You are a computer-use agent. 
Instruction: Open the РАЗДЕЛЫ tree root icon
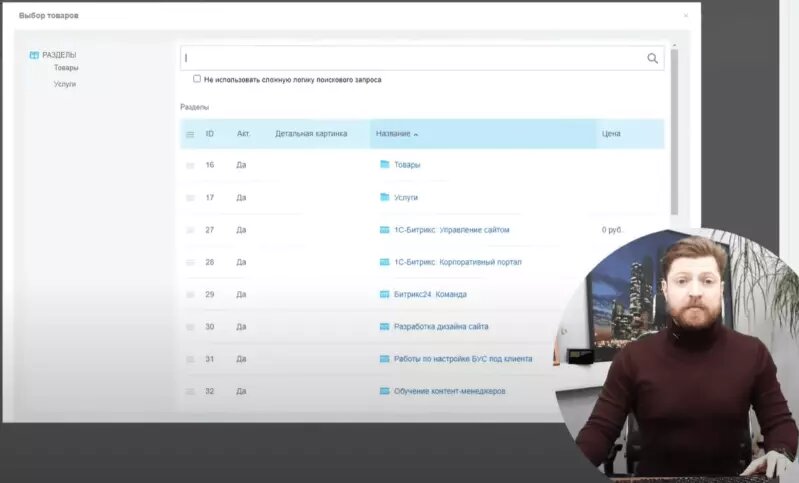[x=34, y=55]
